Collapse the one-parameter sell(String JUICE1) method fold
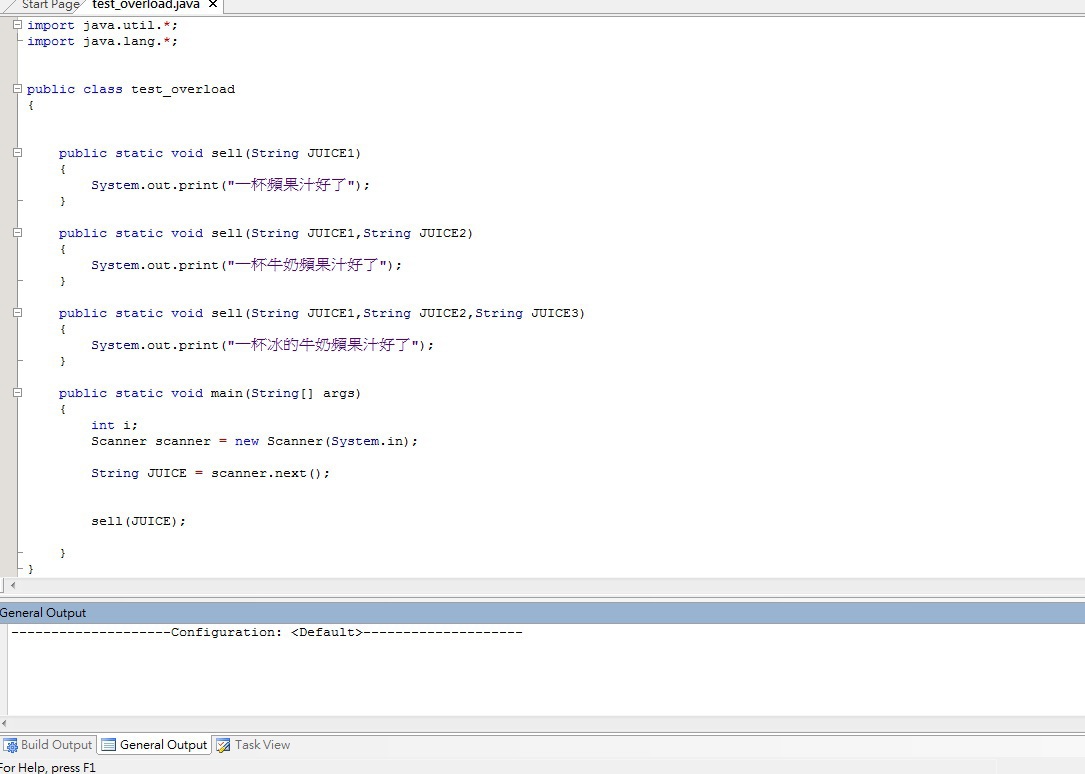 point(17,153)
